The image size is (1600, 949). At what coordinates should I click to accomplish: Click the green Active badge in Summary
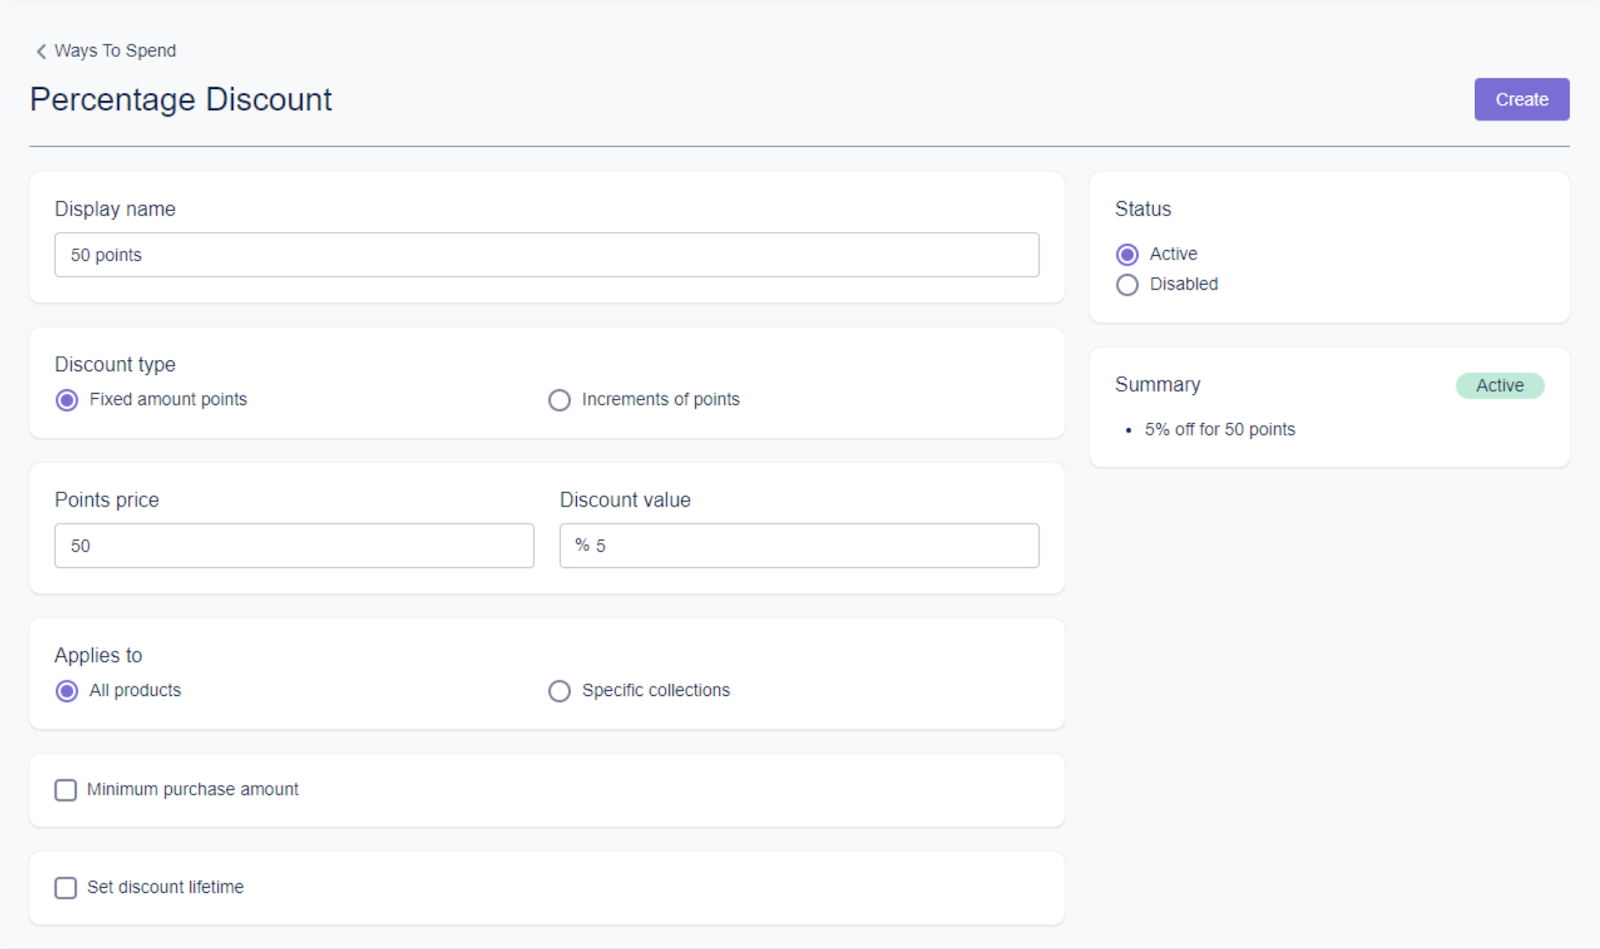[1499, 386]
